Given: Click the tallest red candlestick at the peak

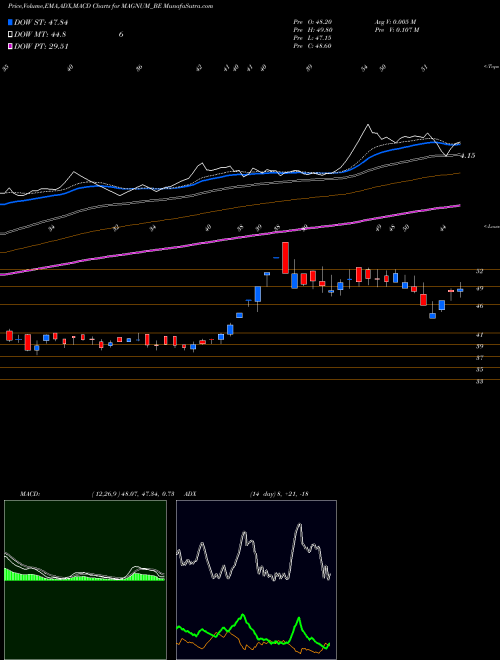Looking at the screenshot, I should pyautogui.click(x=285, y=258).
